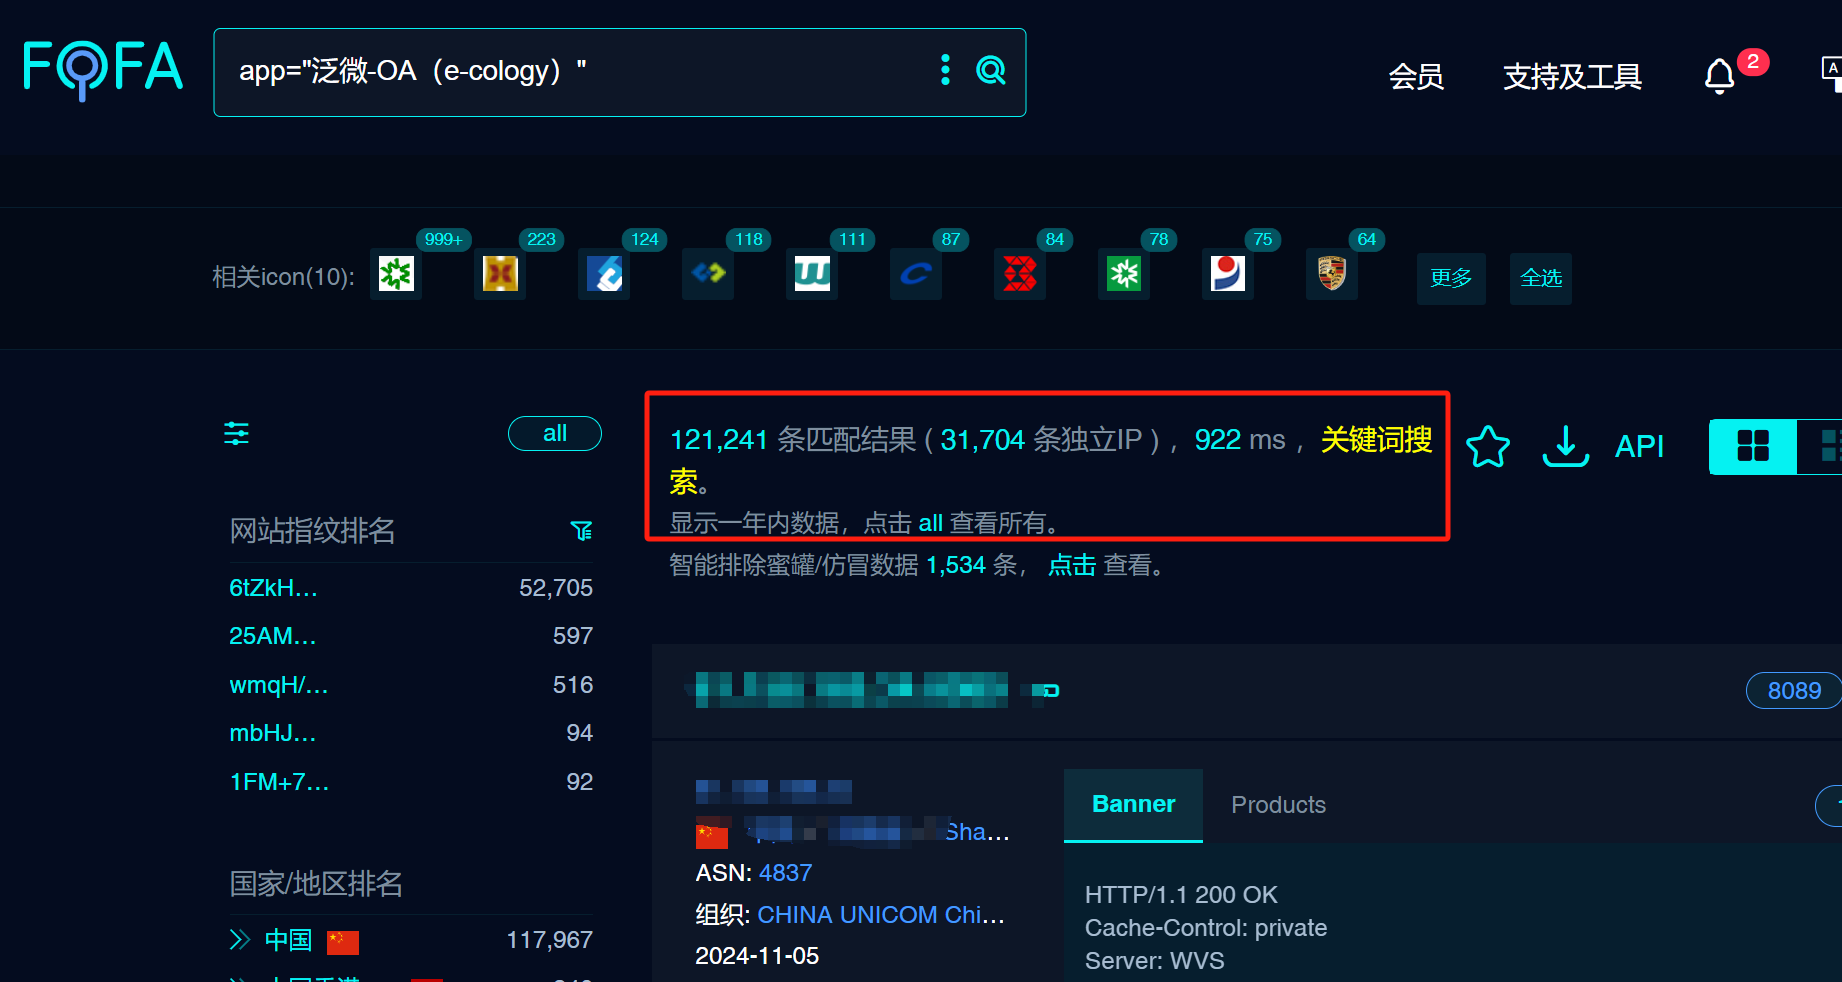This screenshot has width=1842, height=982.
Task: Open the search options three-dot menu
Action: click(945, 70)
